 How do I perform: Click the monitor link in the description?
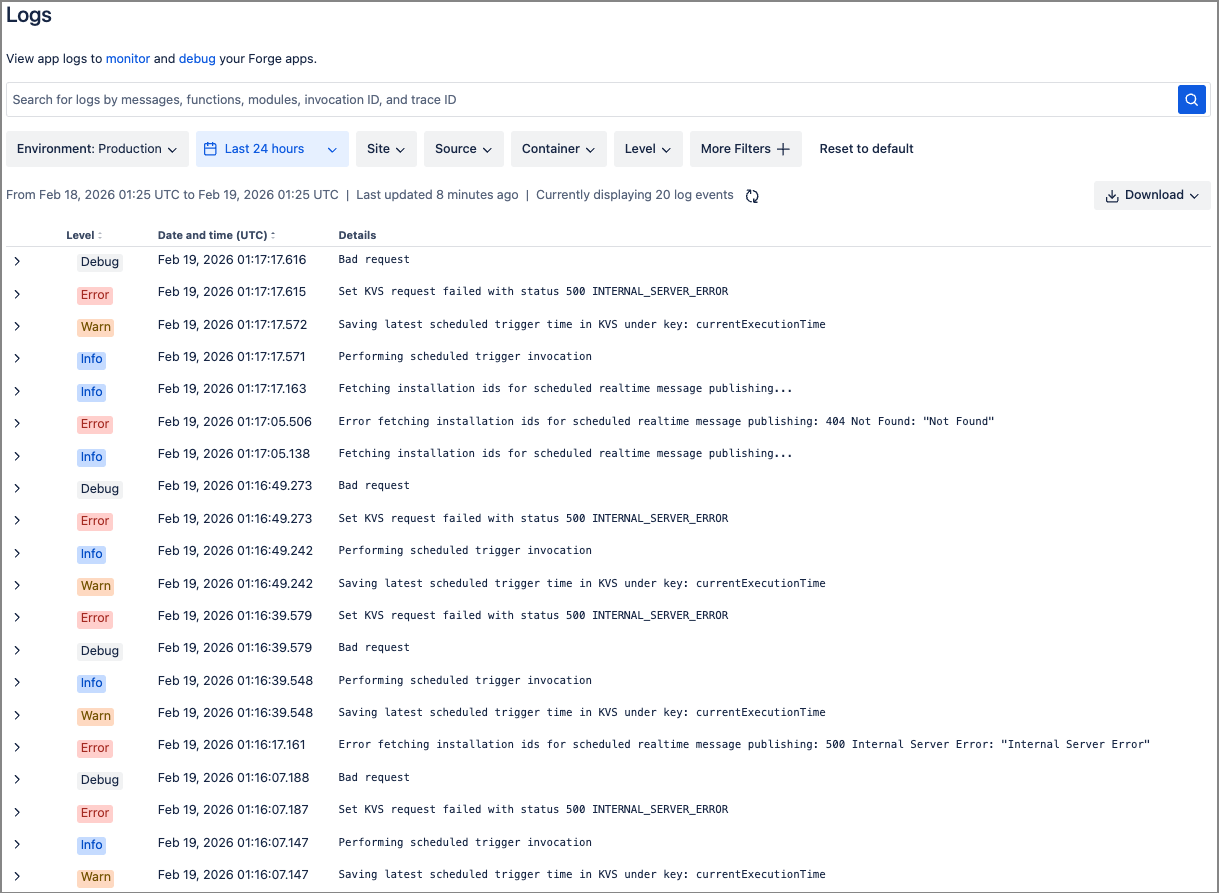pos(128,58)
